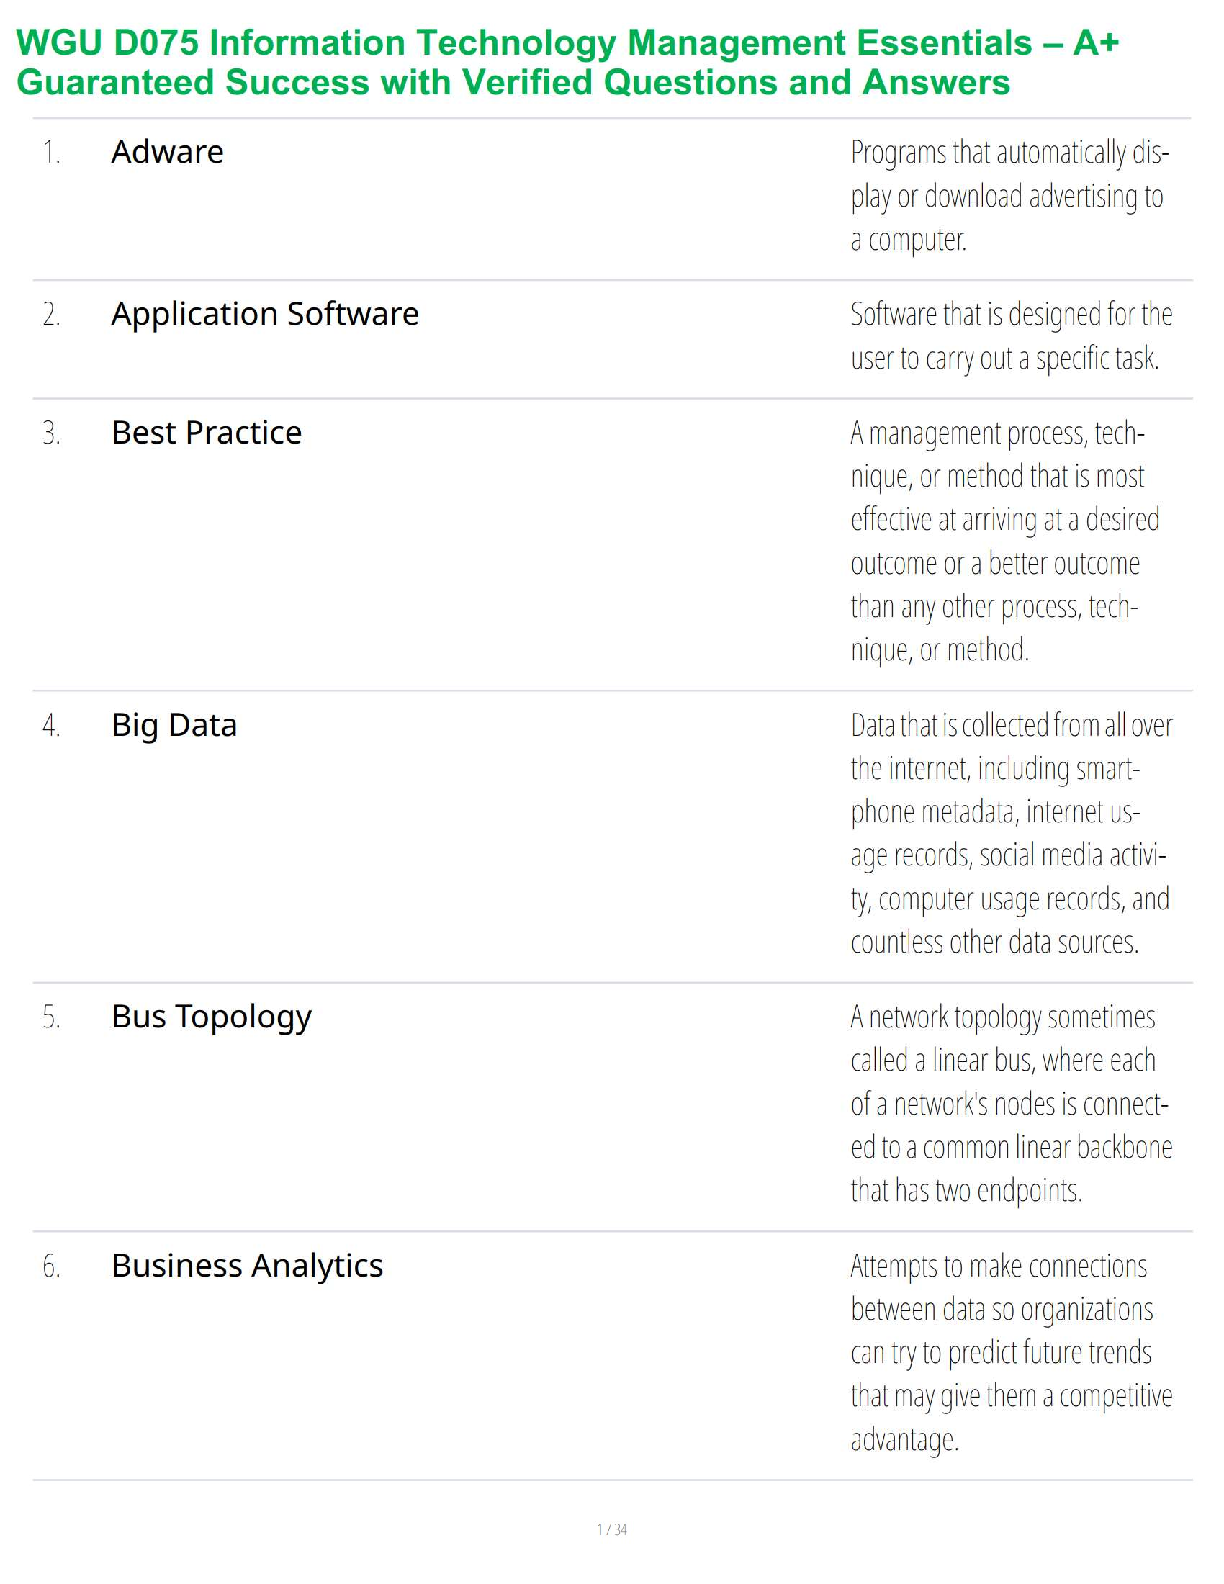Click the Adware definition text

click(1009, 196)
